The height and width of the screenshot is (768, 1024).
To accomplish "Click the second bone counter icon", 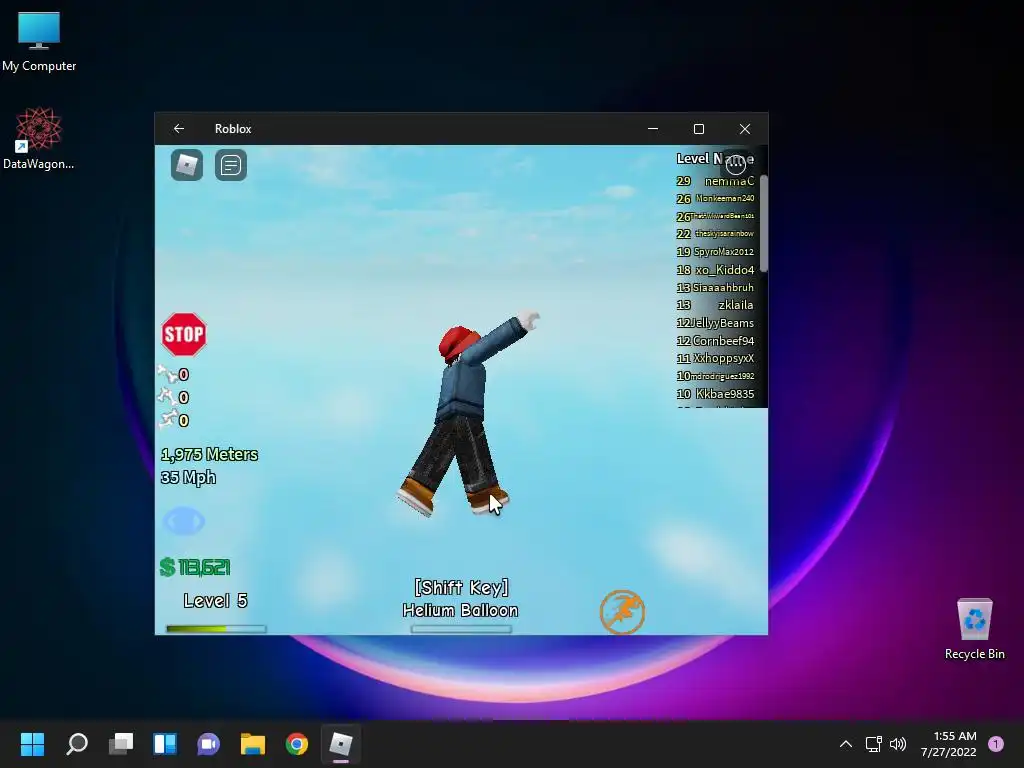I will [166, 396].
